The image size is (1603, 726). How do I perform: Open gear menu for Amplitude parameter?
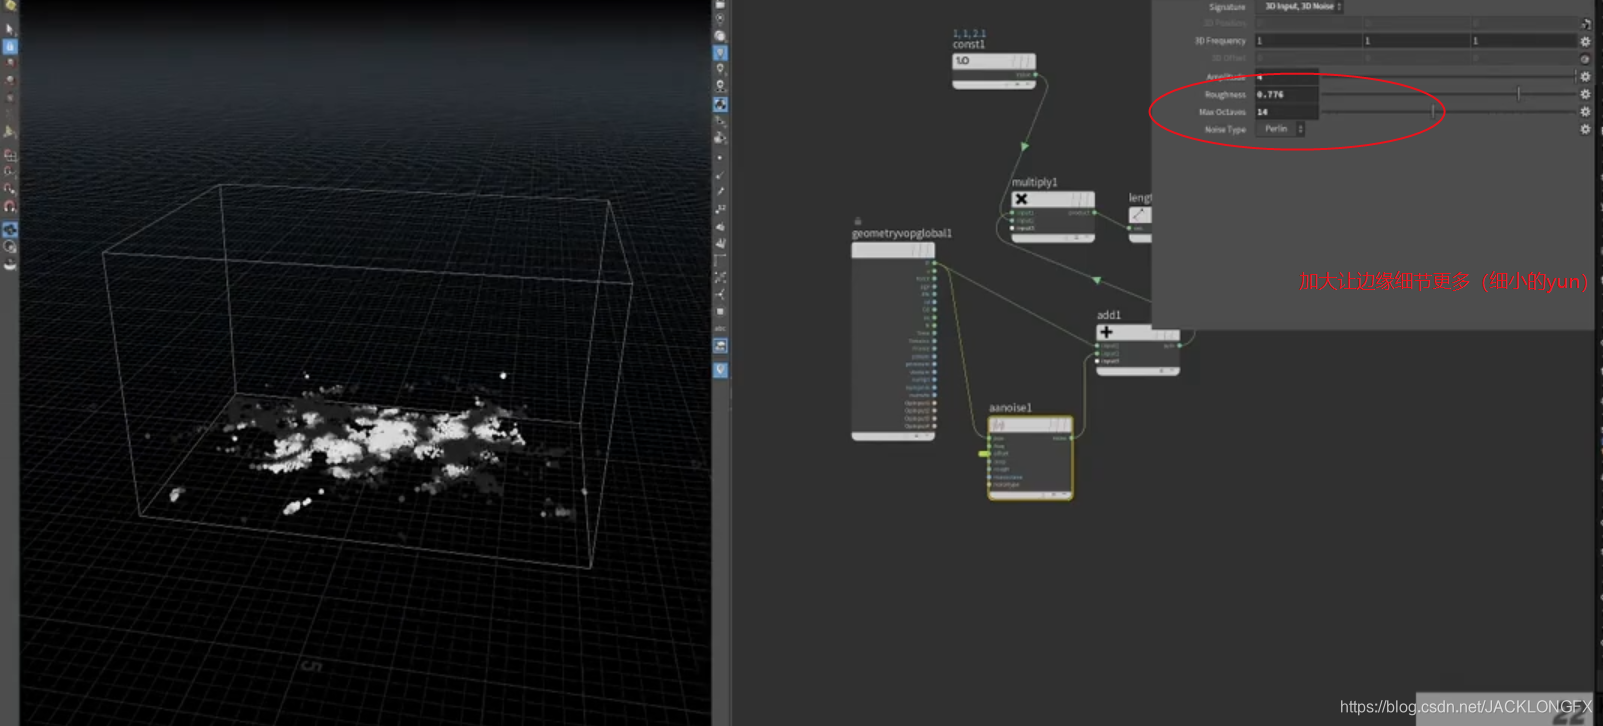[x=1585, y=76]
